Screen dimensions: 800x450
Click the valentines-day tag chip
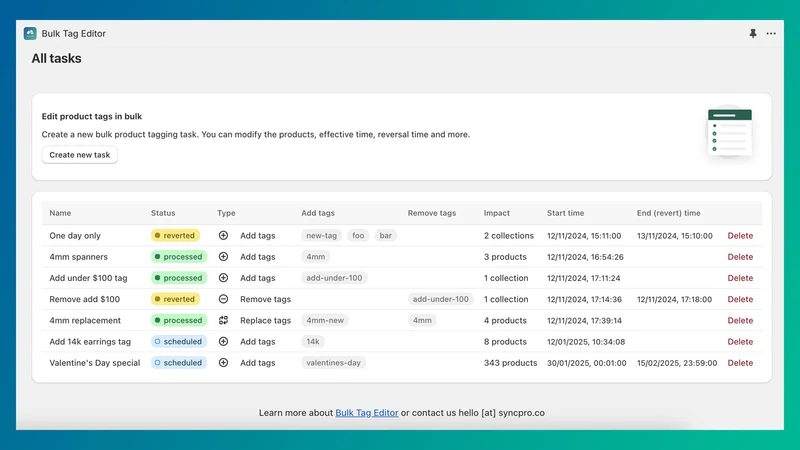pos(333,363)
